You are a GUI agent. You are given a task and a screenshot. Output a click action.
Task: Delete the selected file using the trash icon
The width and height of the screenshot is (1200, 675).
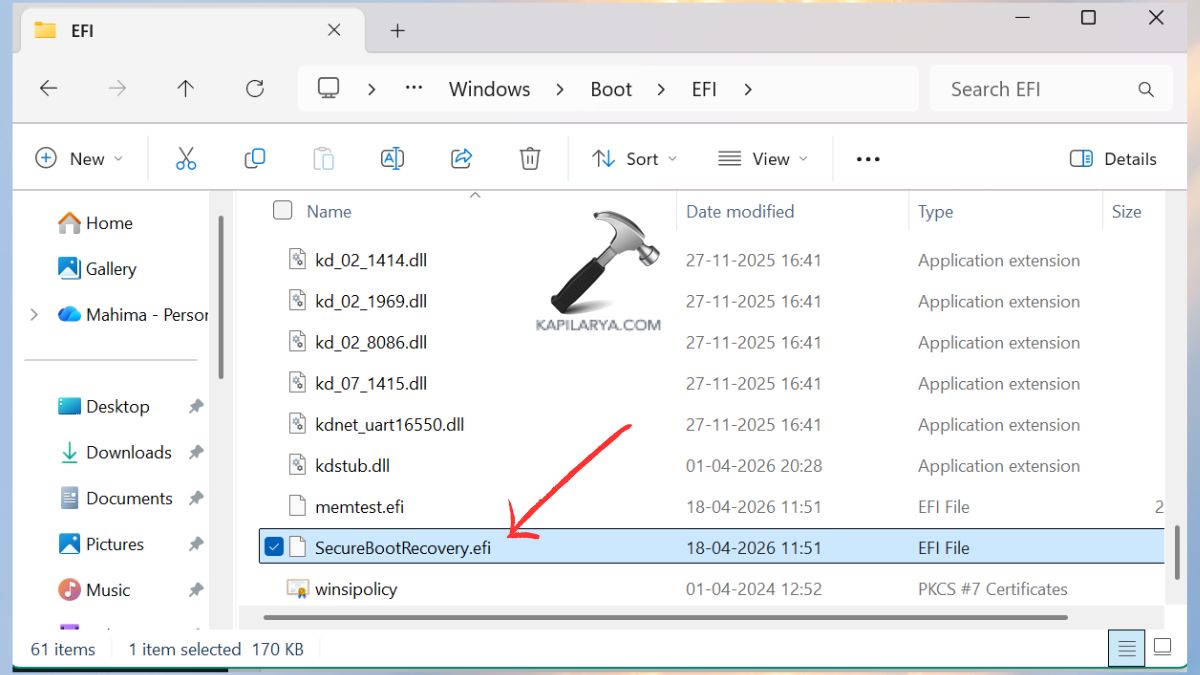pyautogui.click(x=529, y=158)
